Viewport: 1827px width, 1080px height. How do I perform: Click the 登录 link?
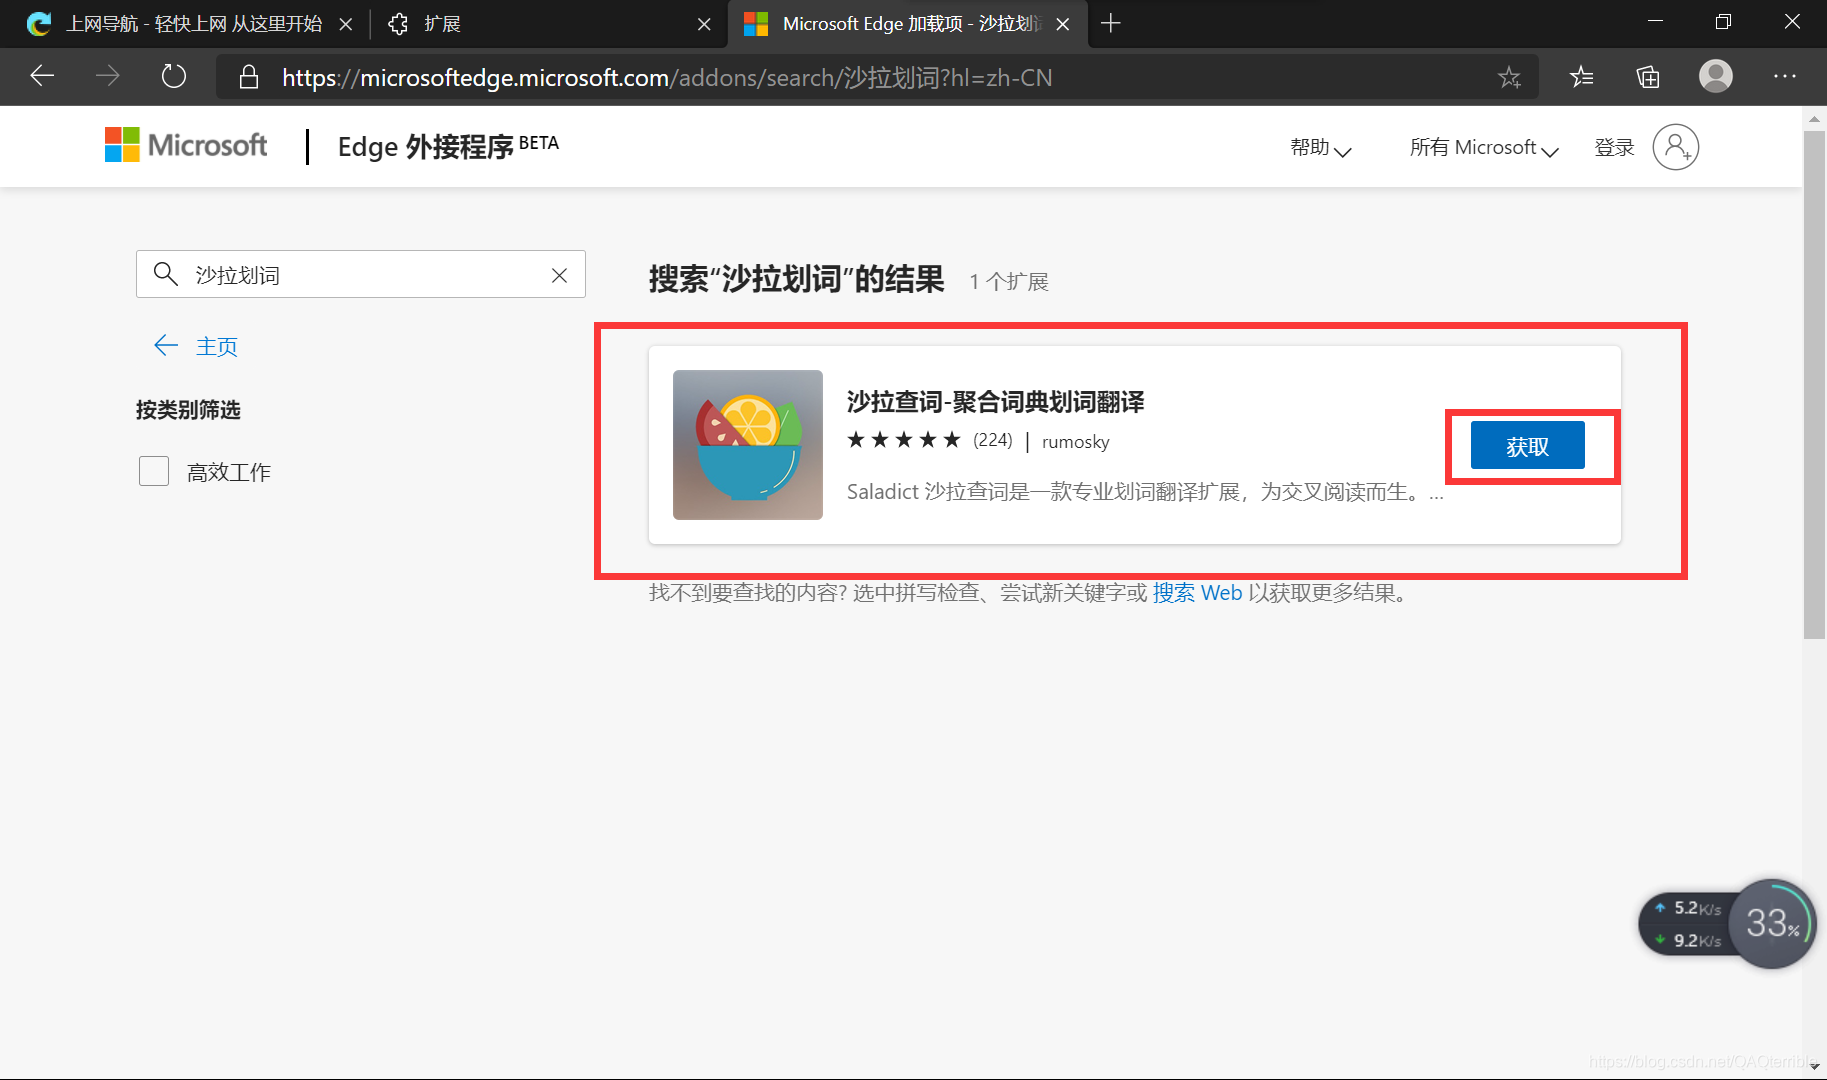[1614, 147]
